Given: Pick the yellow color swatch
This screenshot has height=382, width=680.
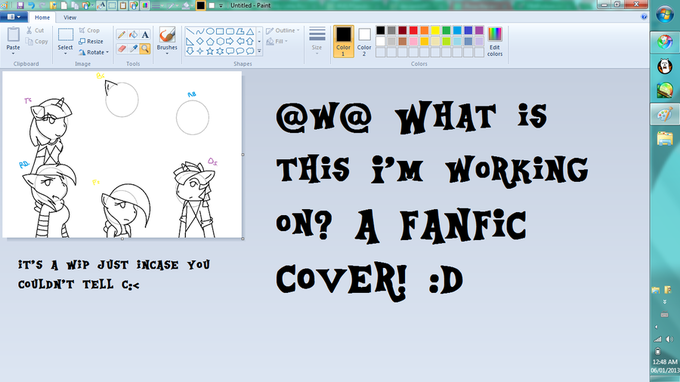Looking at the screenshot, I should [435, 30].
